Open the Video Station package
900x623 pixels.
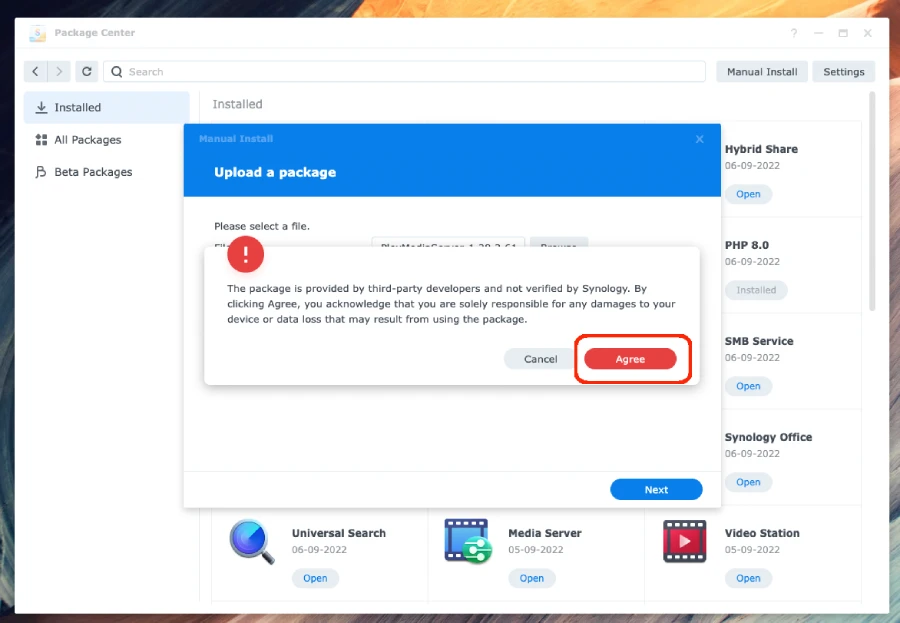[748, 578]
